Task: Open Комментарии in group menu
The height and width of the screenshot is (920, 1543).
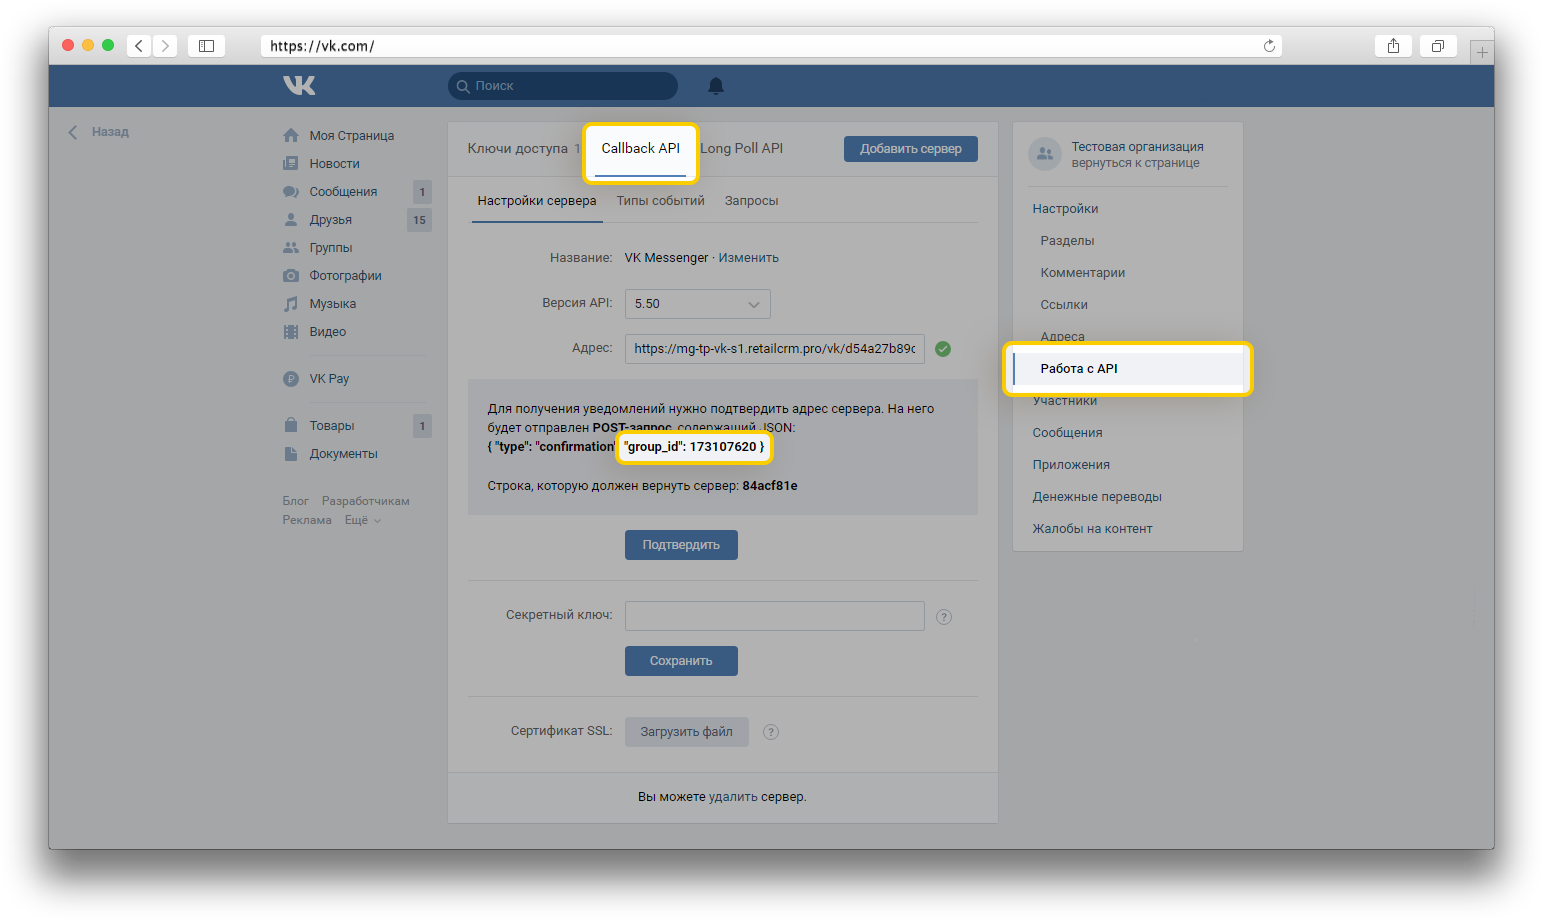Action: pos(1082,273)
